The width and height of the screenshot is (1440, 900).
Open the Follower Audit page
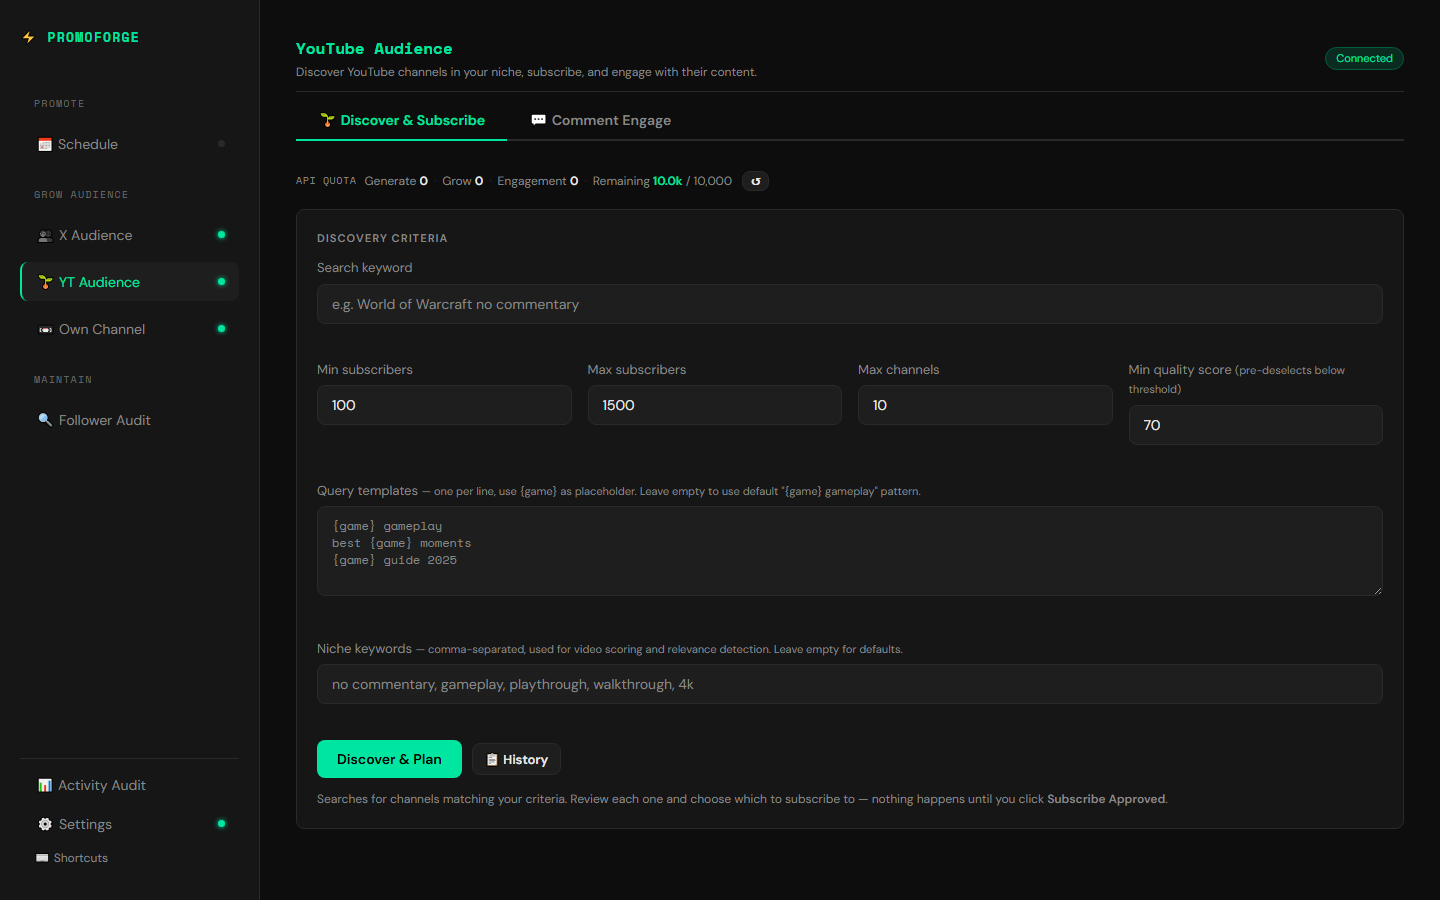(129, 420)
